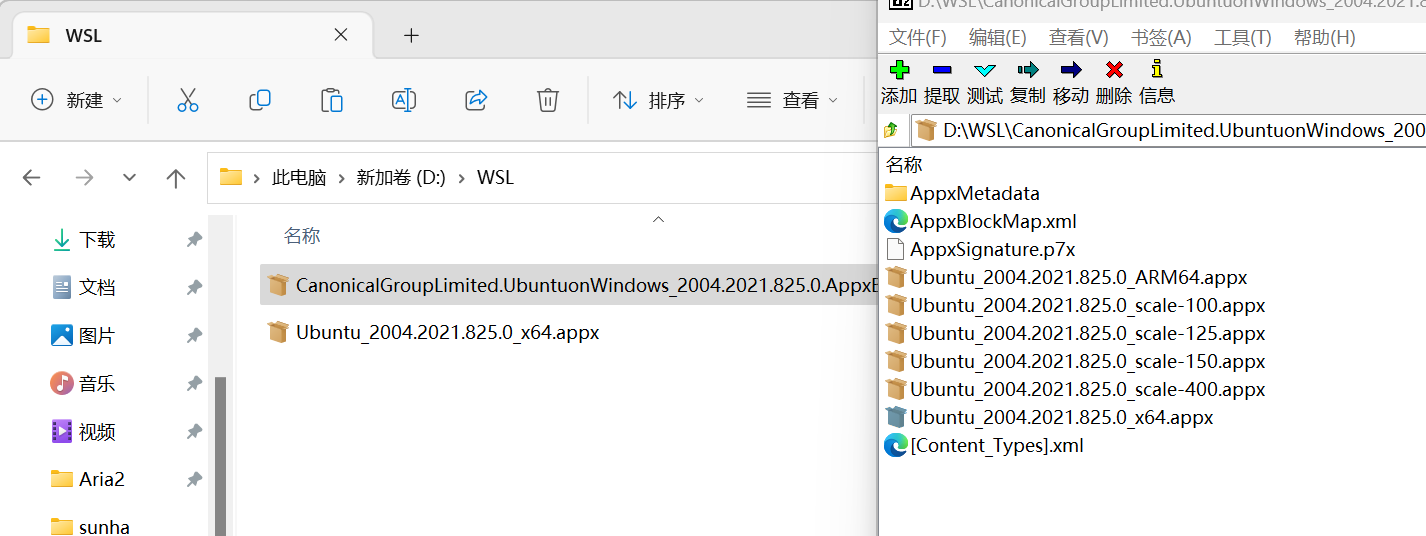Click the 7-Zip Move (移动) button
The height and width of the screenshot is (536, 1426).
(x=1071, y=82)
